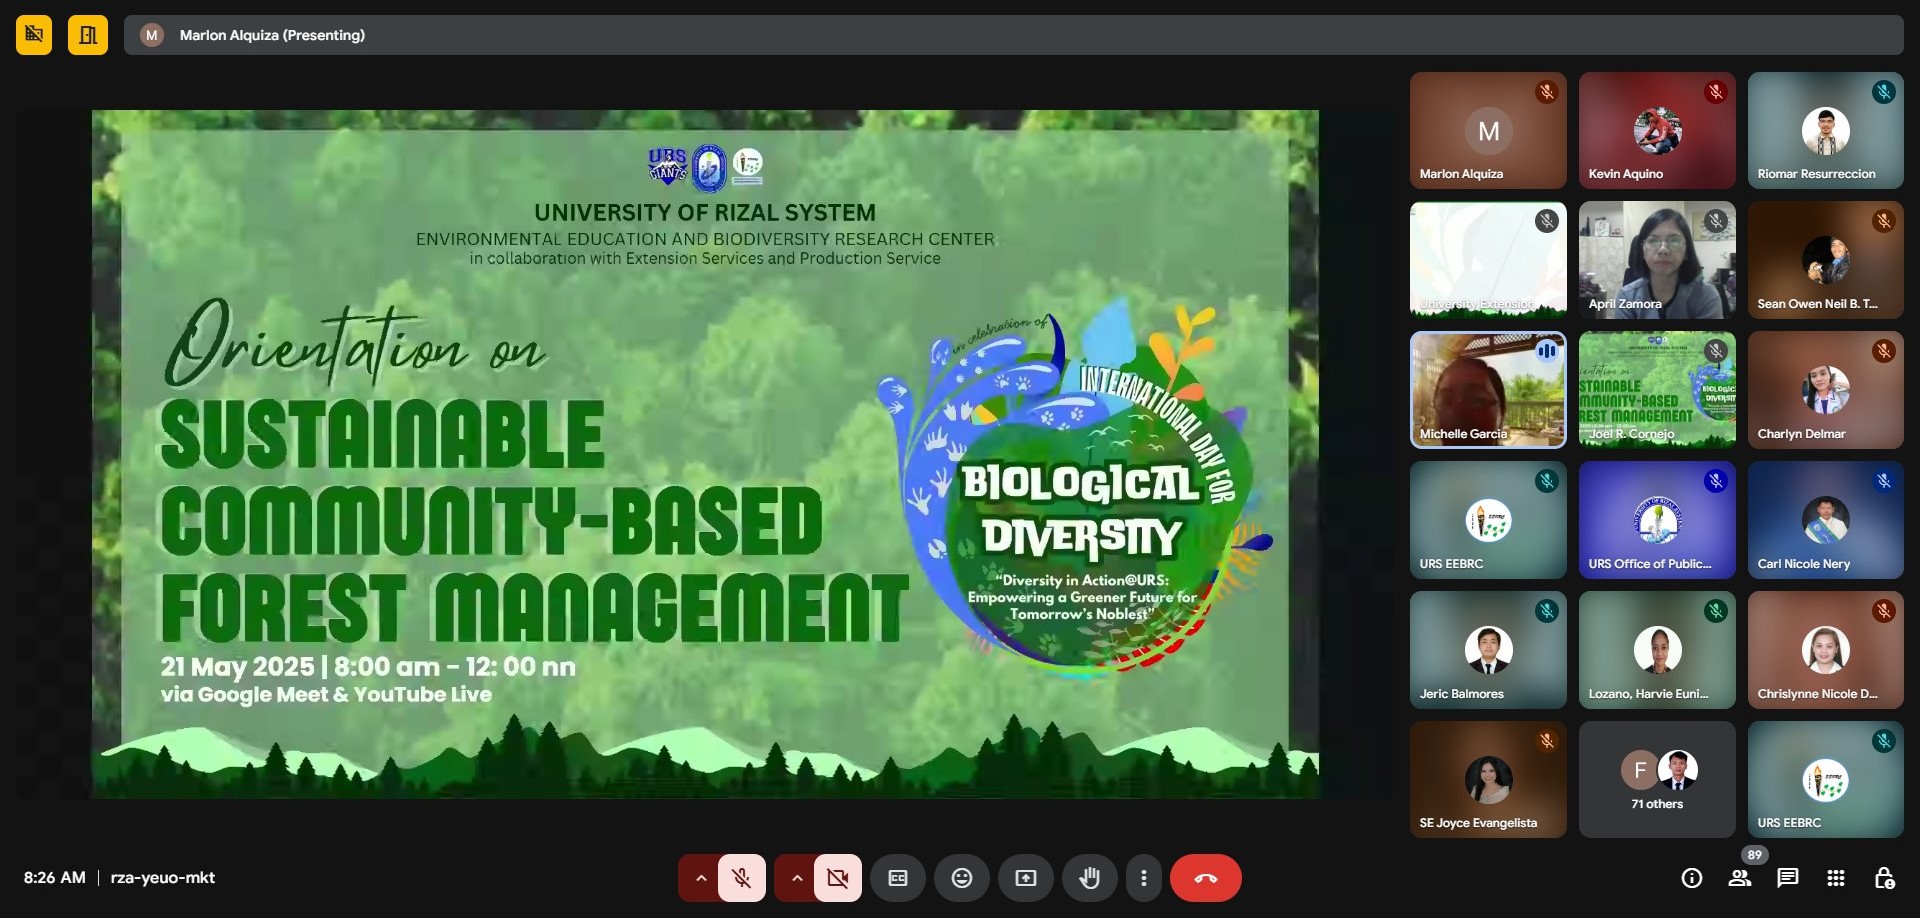Viewport: 1920px width, 918px height.
Task: Select Carl Nicole Nery tile
Action: click(1826, 520)
